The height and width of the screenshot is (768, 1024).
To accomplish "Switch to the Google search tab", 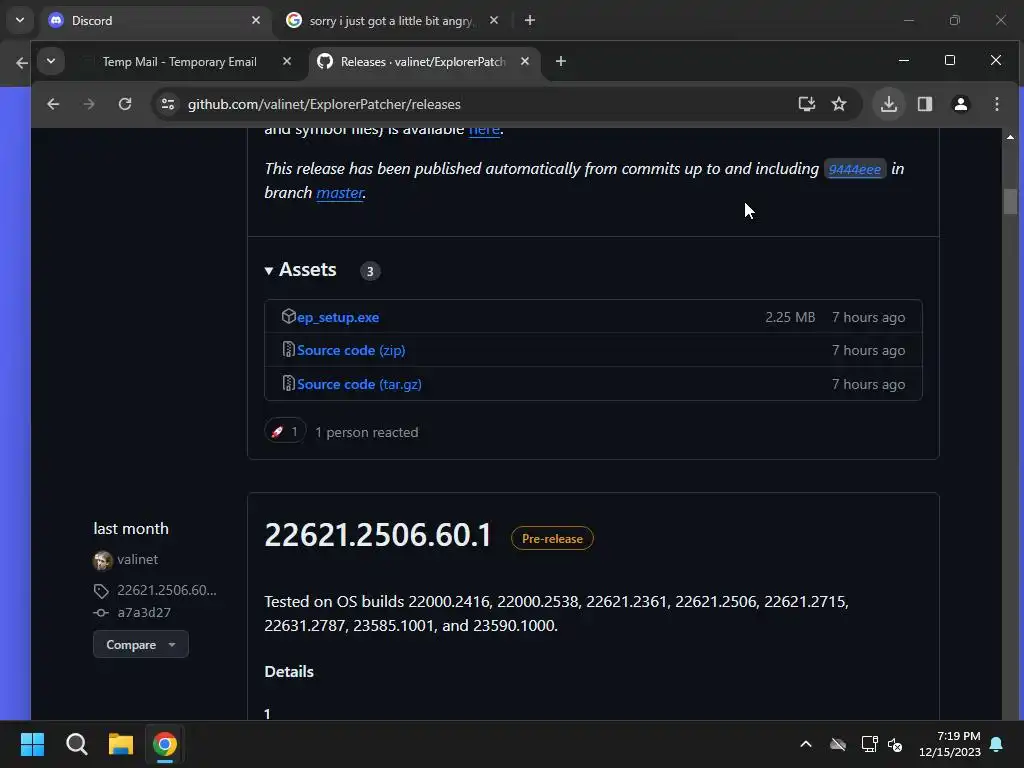I will pos(390,21).
